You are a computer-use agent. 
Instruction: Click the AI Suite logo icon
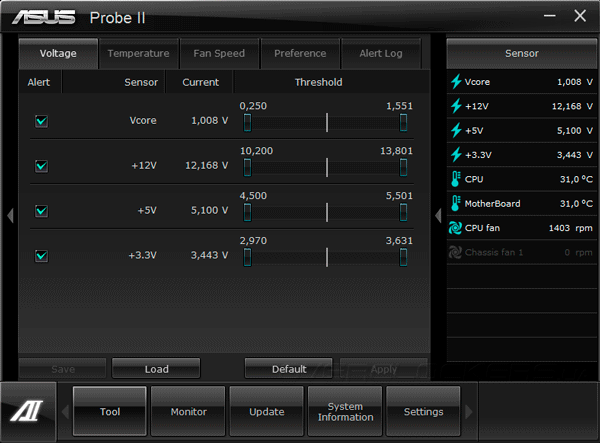tap(27, 411)
